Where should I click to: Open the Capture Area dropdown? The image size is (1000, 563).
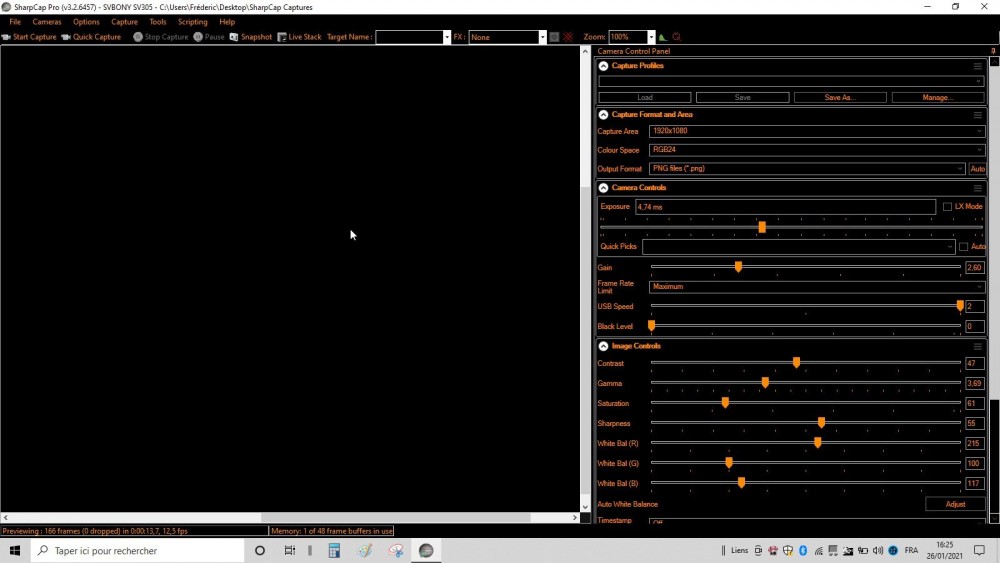pos(817,131)
